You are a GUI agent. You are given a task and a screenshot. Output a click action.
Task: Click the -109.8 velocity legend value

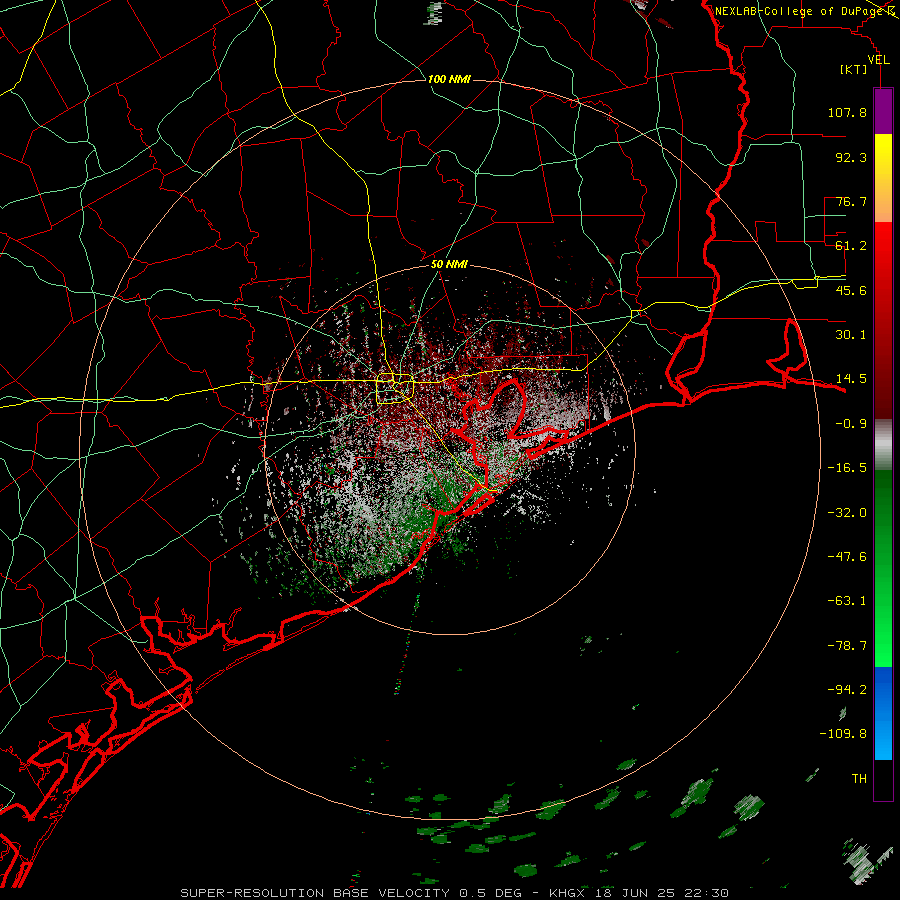click(x=843, y=734)
